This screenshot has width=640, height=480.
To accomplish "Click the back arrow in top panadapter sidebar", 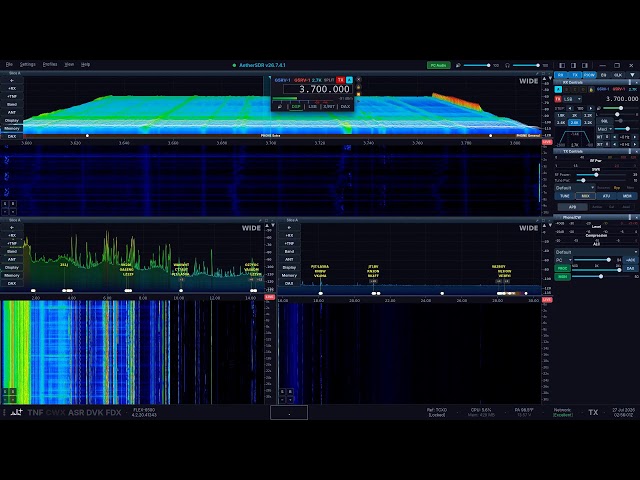I will tap(12, 80).
